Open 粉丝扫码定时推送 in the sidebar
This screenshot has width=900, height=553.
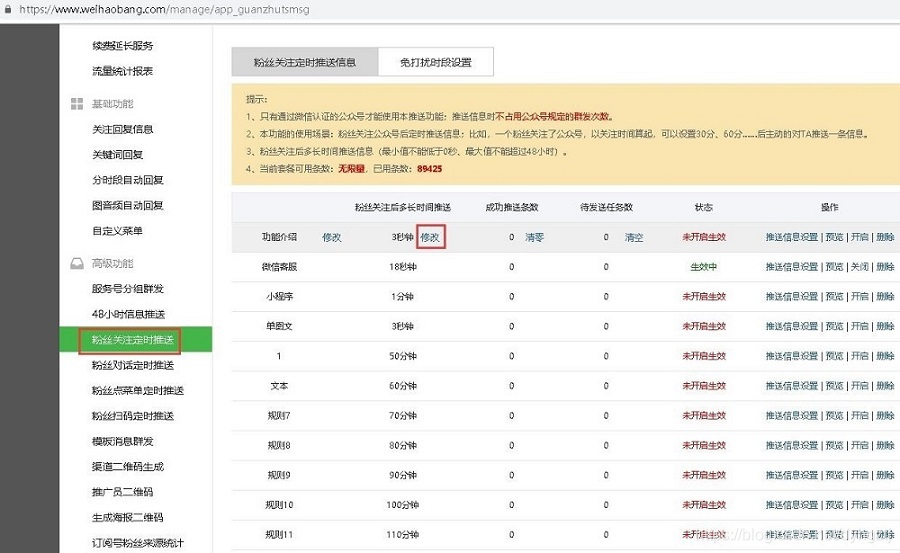click(x=133, y=416)
